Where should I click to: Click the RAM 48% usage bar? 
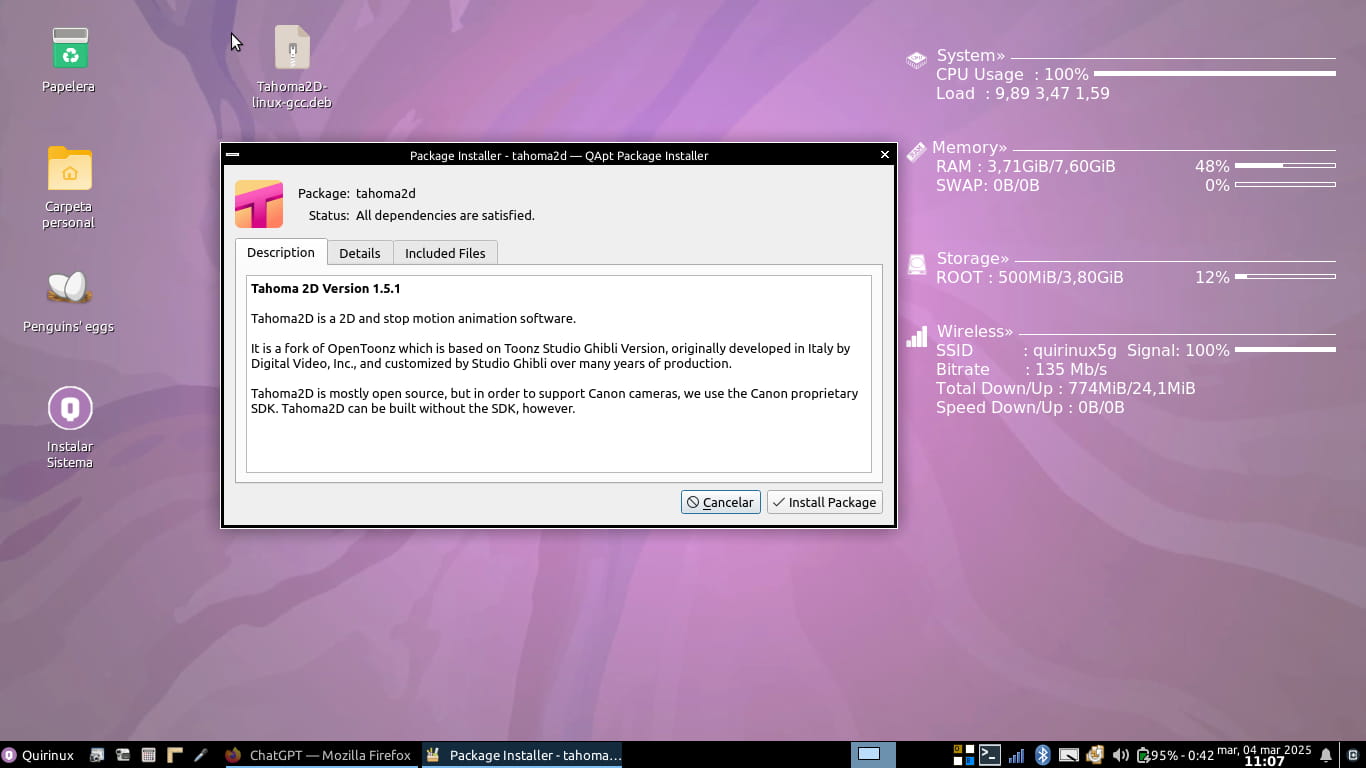pyautogui.click(x=1285, y=166)
